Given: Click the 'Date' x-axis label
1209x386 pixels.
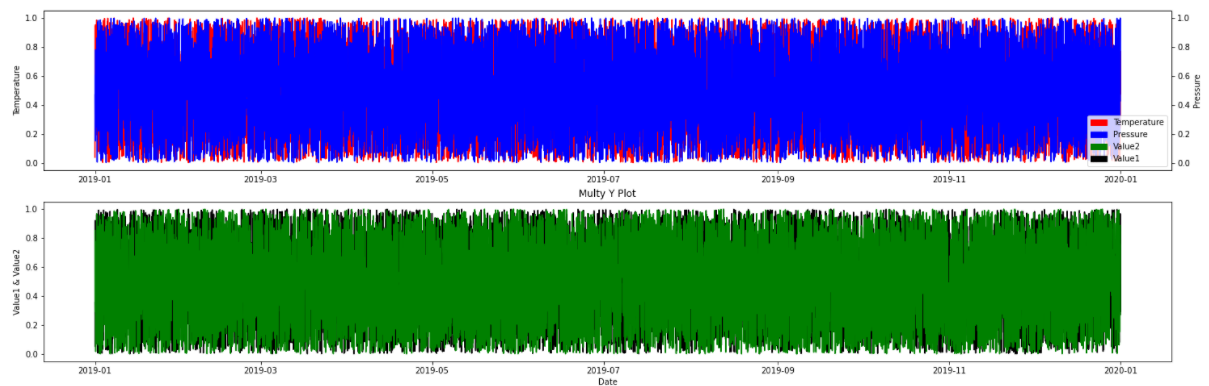Looking at the screenshot, I should pyautogui.click(x=607, y=381).
